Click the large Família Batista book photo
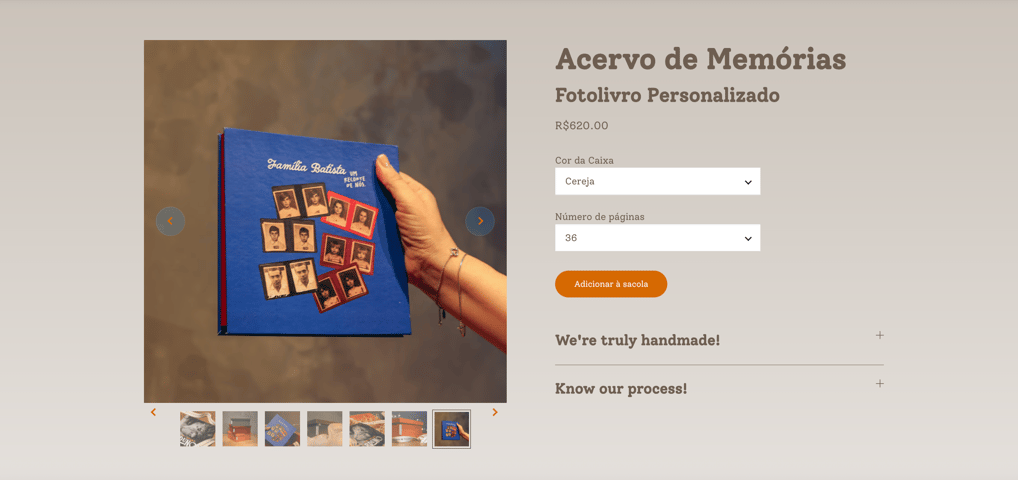 click(325, 221)
